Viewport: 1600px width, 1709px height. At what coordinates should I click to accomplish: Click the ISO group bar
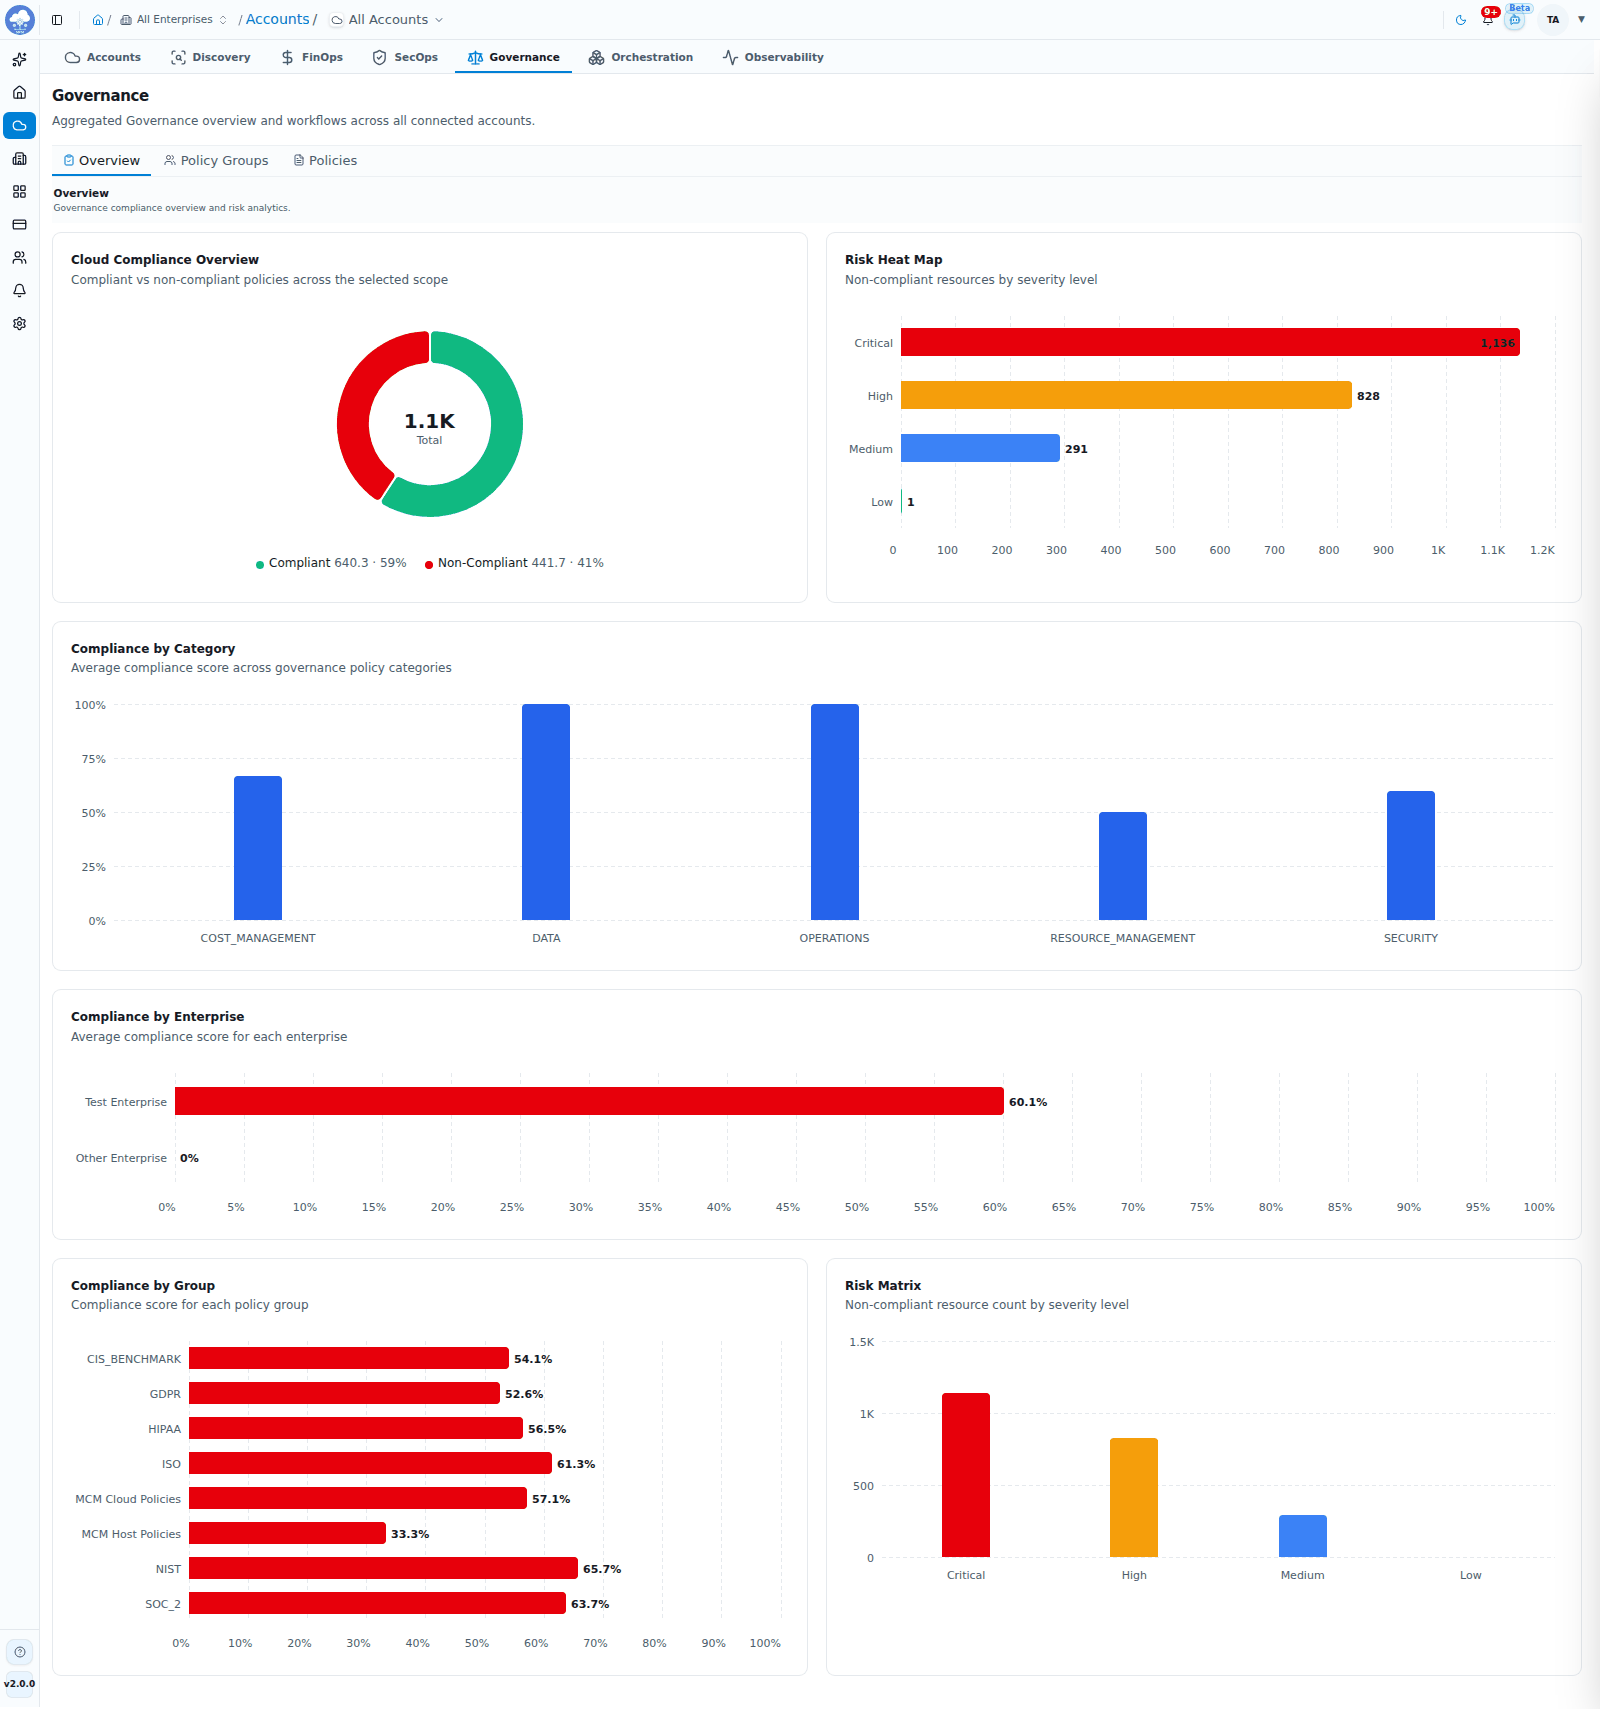pos(370,1463)
